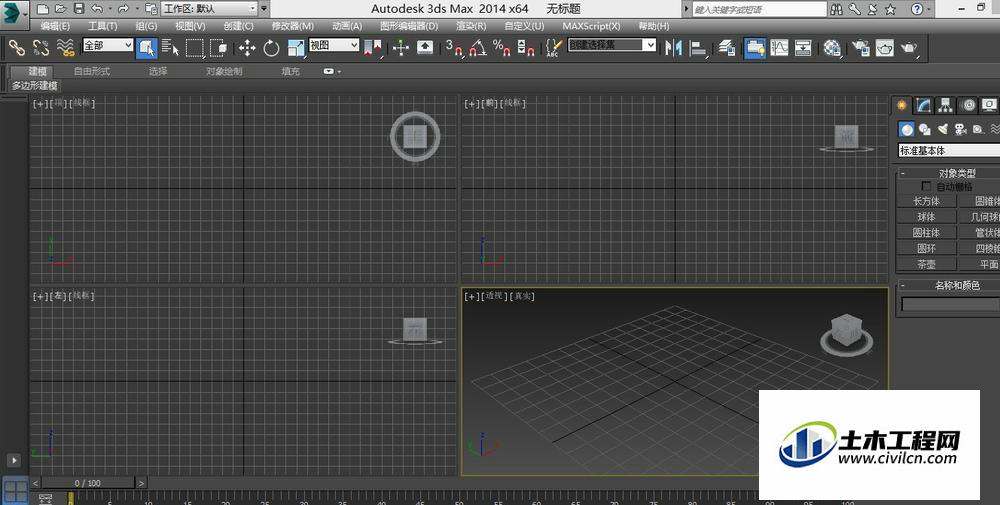
Task: Create a new scene with New icon
Action: coord(42,9)
